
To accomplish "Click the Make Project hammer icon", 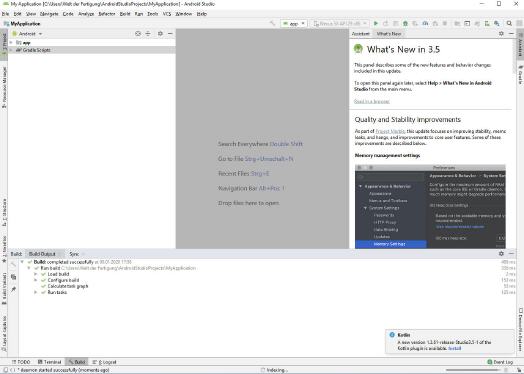I will pos(272,23).
